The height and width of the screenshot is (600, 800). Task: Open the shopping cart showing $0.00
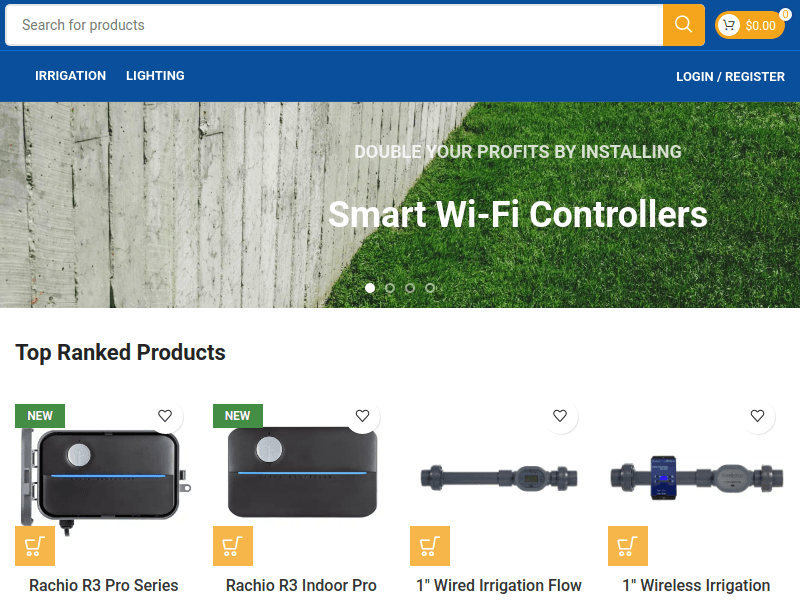click(x=749, y=25)
